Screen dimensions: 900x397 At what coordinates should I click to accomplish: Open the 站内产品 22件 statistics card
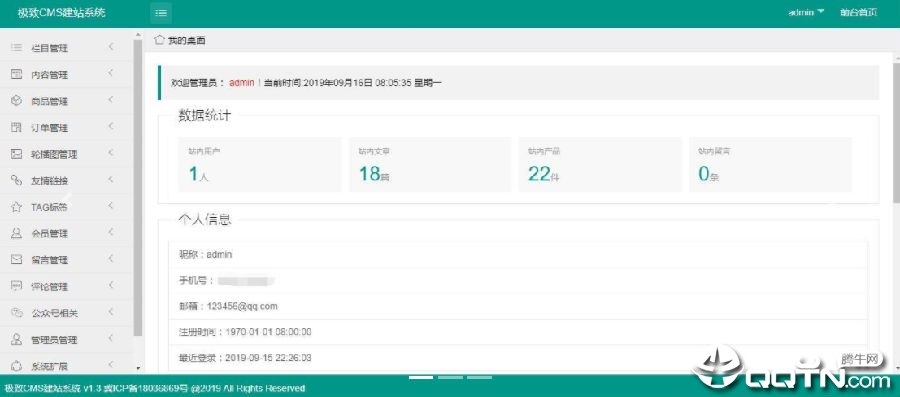pos(600,164)
